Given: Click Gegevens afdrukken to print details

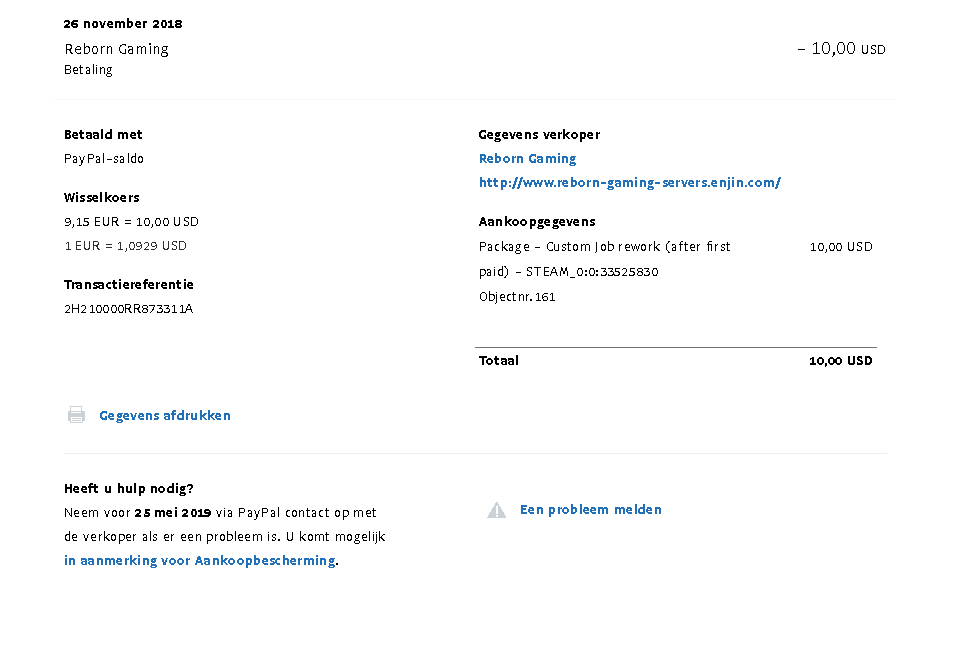Looking at the screenshot, I should [x=165, y=415].
